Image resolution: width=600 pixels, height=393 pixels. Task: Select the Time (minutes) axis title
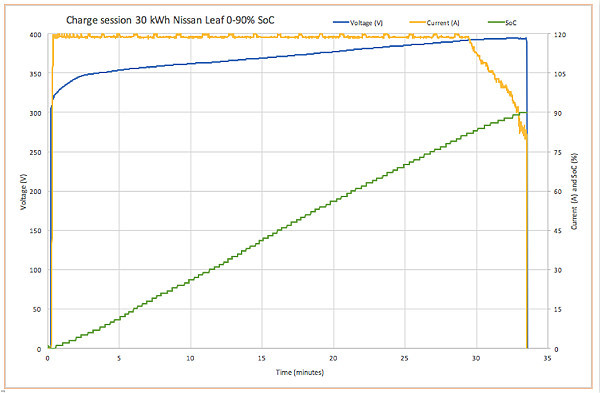pyautogui.click(x=300, y=372)
